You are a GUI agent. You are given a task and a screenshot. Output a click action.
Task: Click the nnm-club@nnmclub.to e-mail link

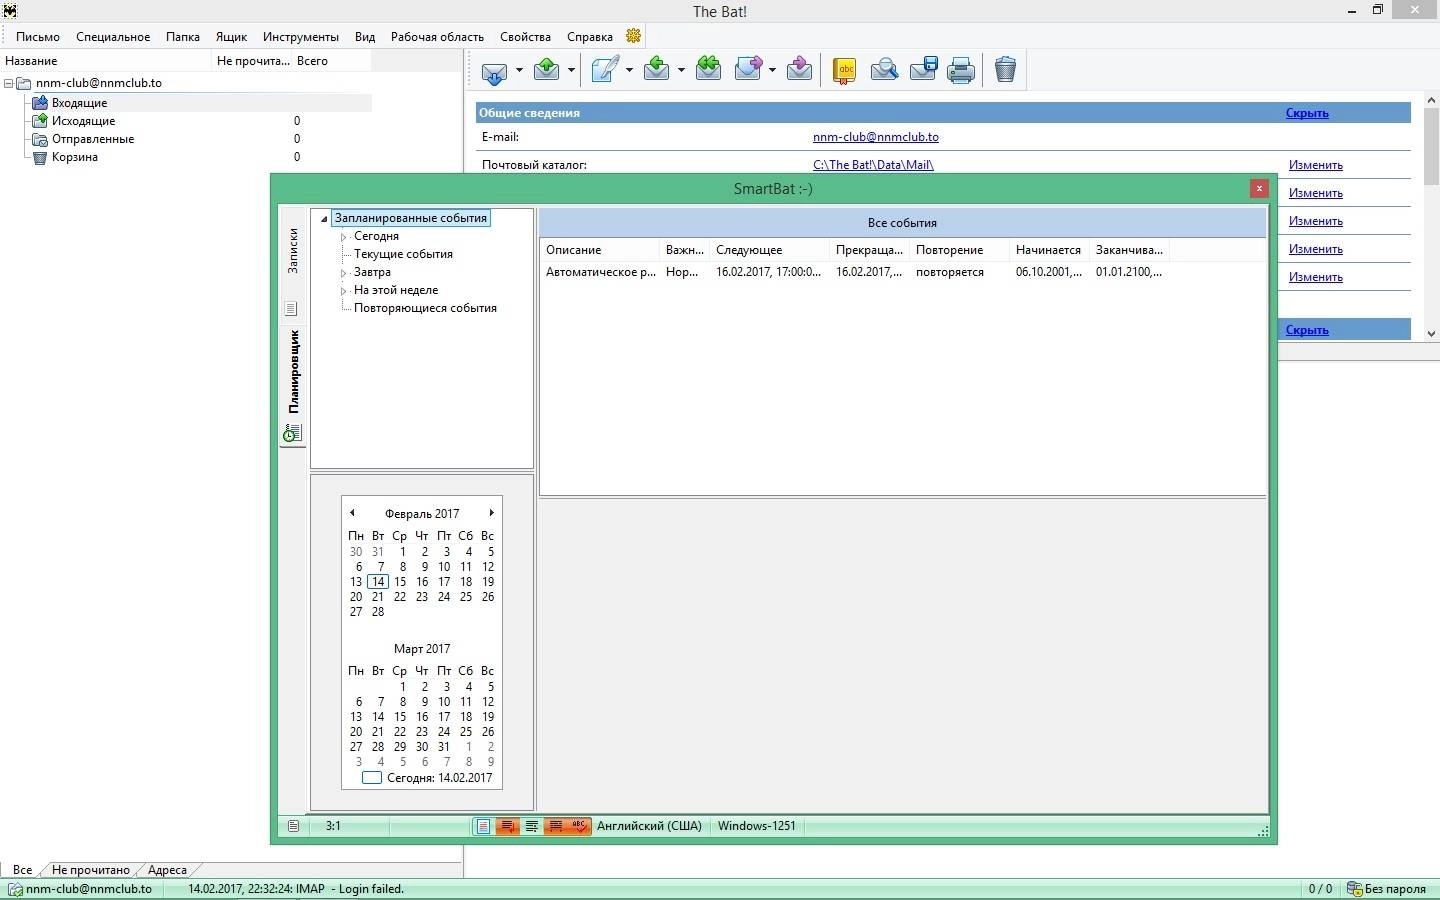click(x=876, y=137)
